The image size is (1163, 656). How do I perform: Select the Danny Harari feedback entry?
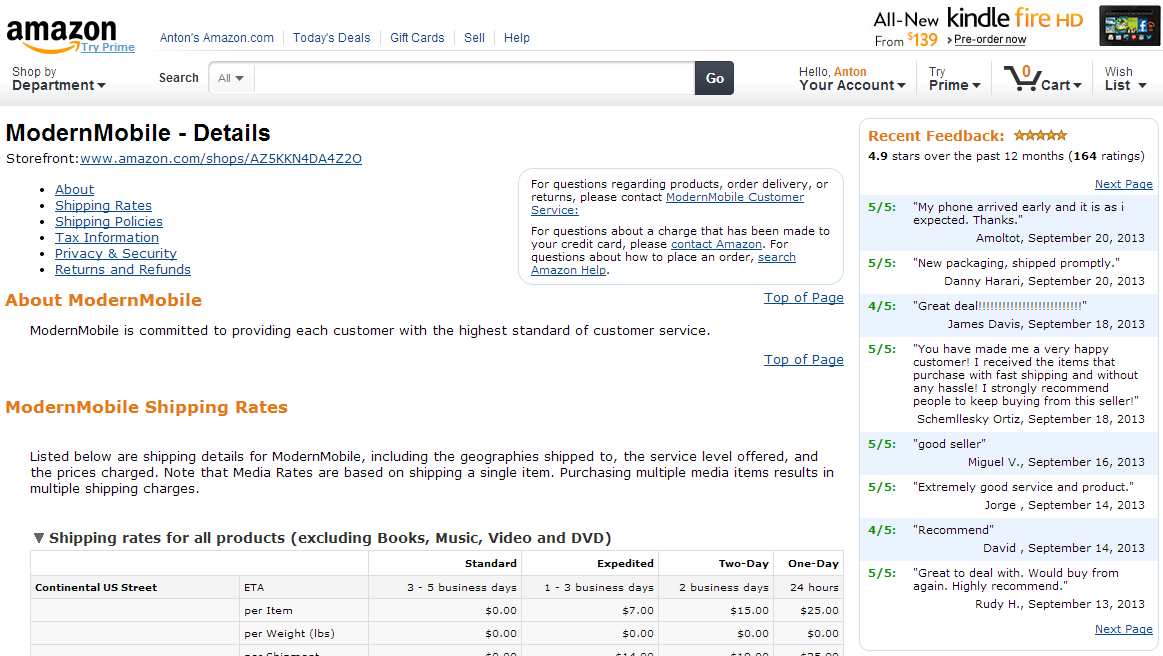coord(1009,272)
